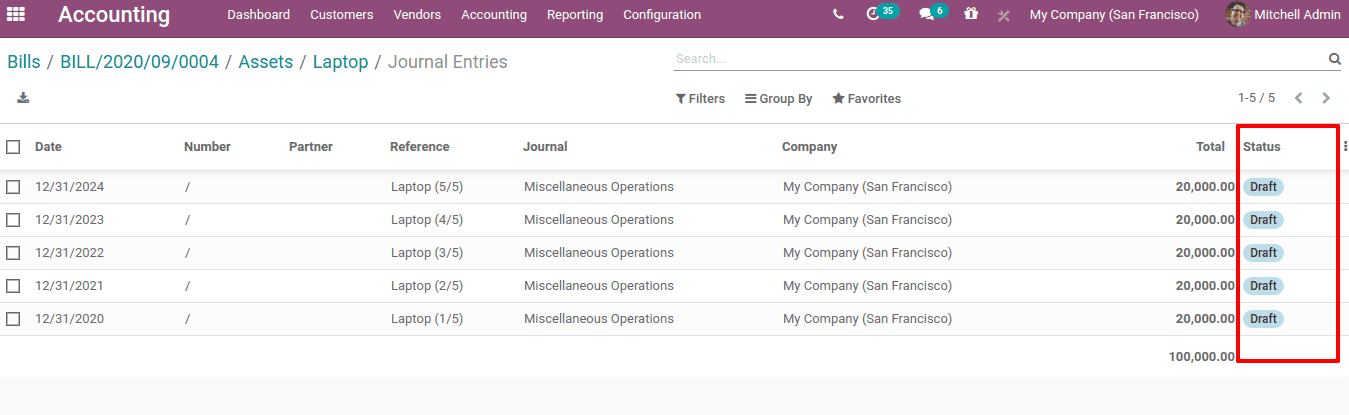Click date 12/31/2020 cell
The height and width of the screenshot is (415, 1349).
click(70, 319)
